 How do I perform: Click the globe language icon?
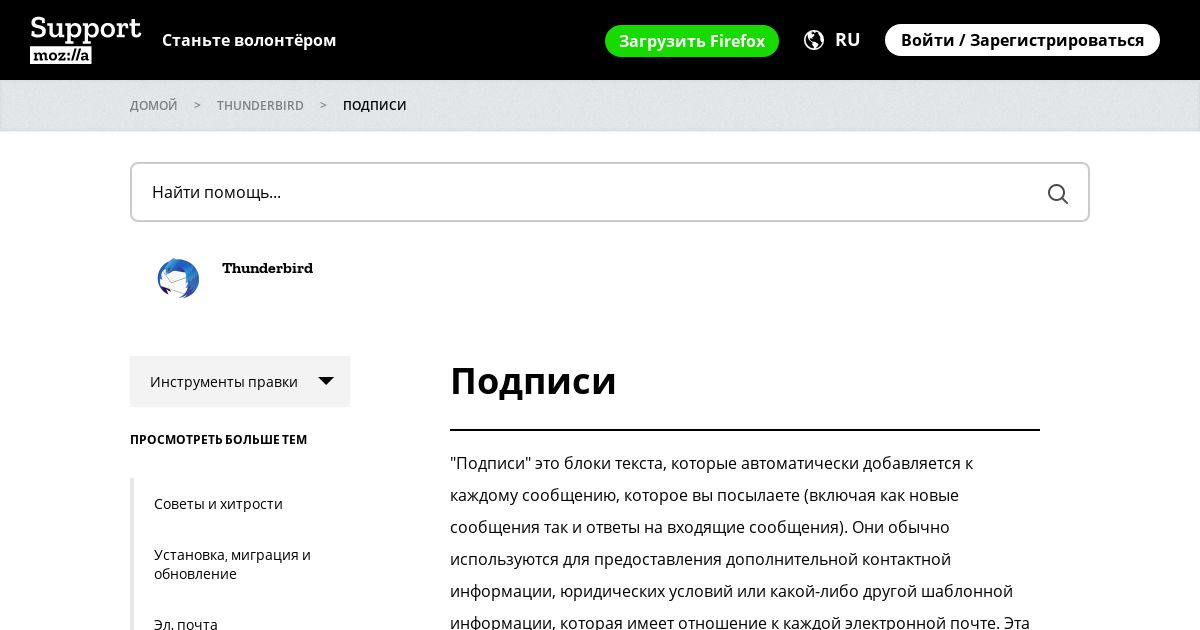pos(814,40)
